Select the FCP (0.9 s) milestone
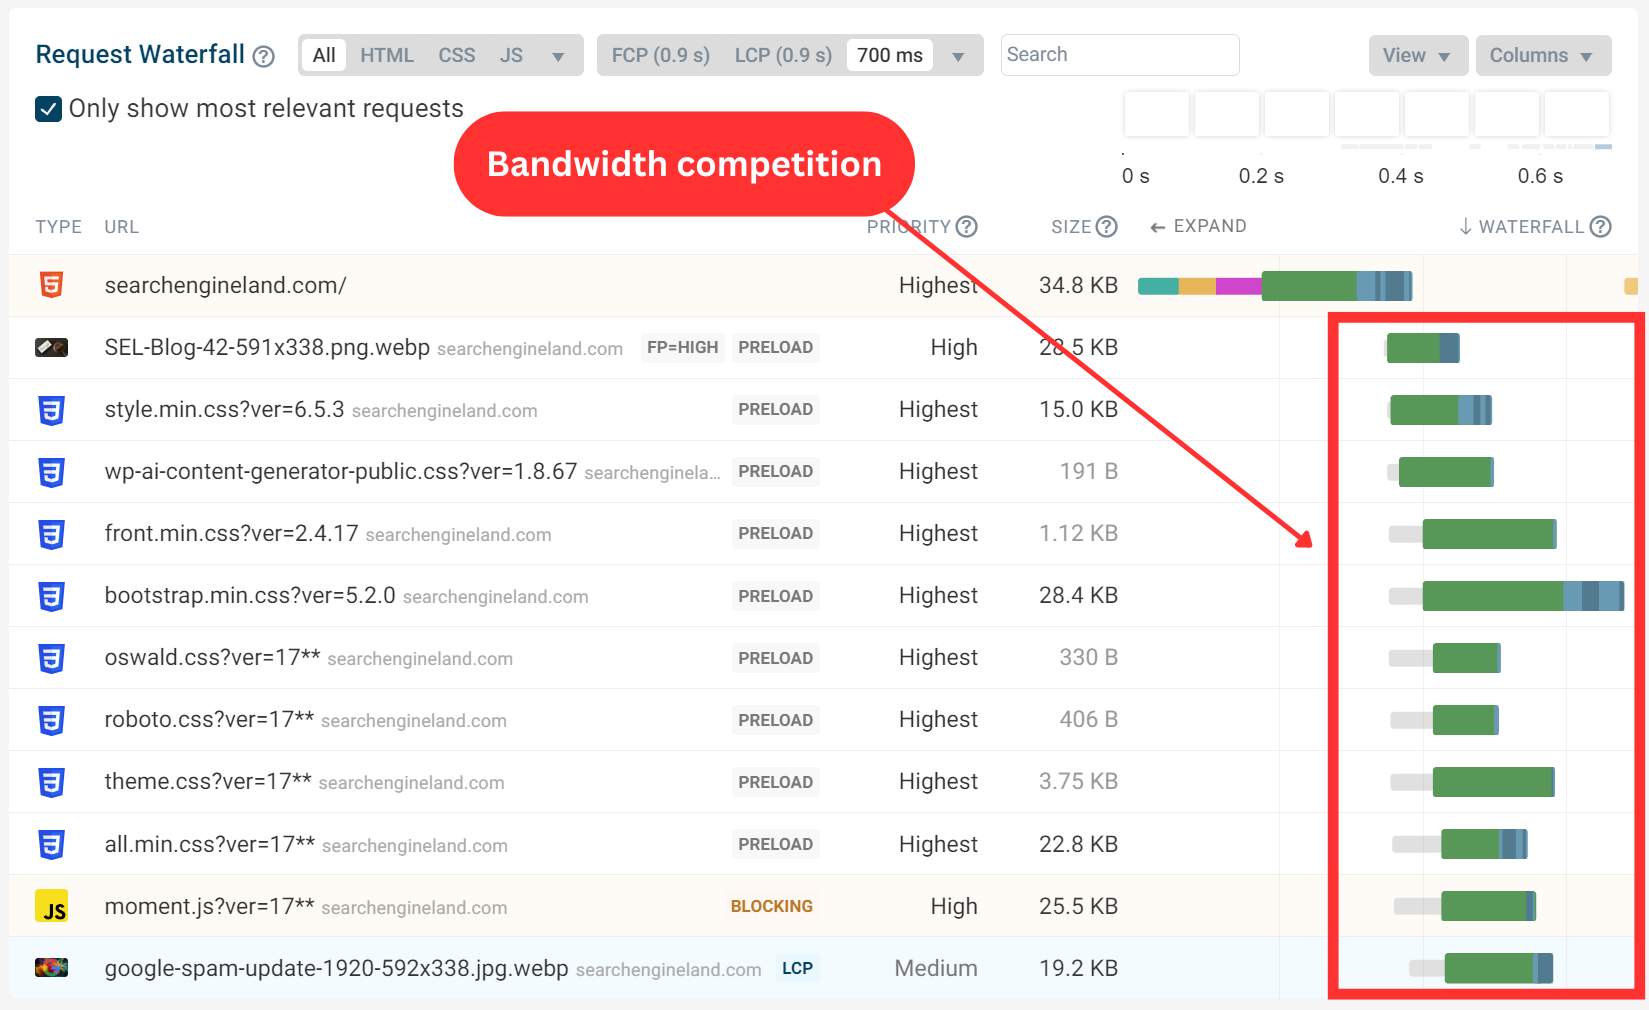 click(x=661, y=55)
